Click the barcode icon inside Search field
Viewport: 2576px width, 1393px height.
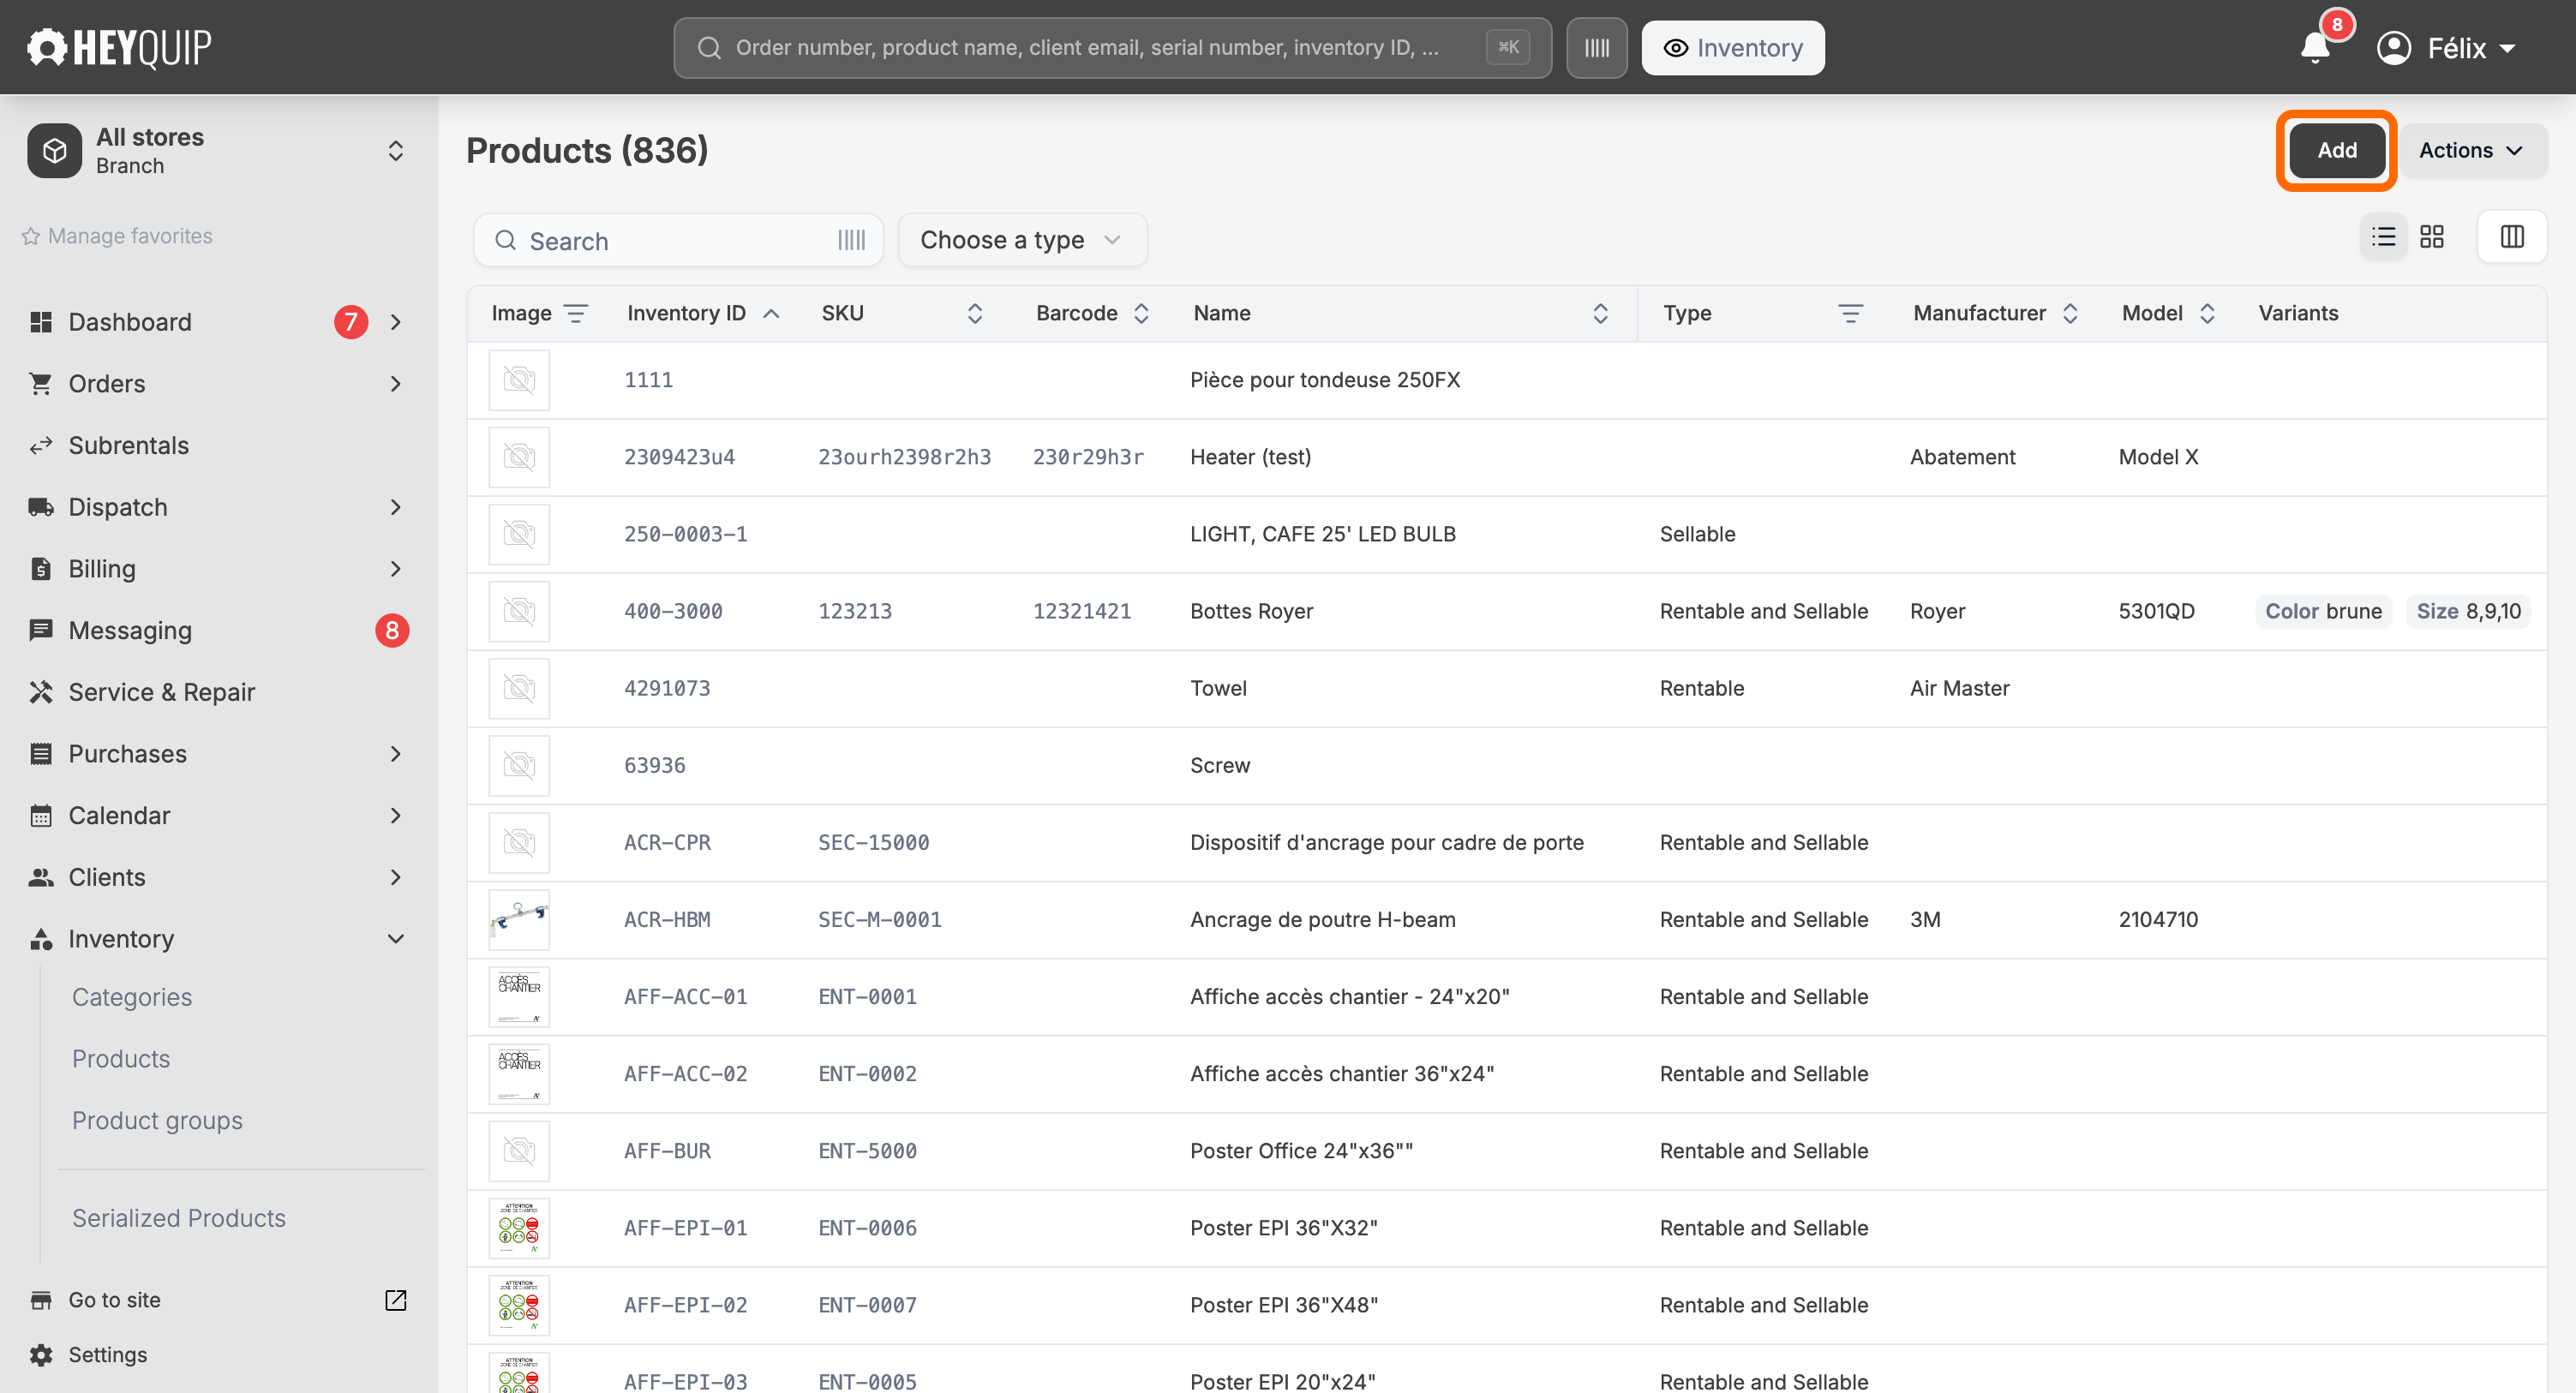point(852,240)
